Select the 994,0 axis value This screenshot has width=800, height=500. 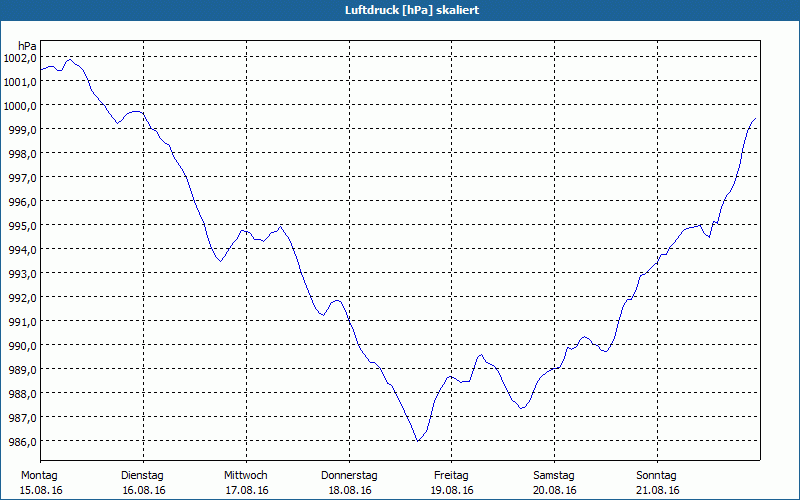pyautogui.click(x=22, y=249)
